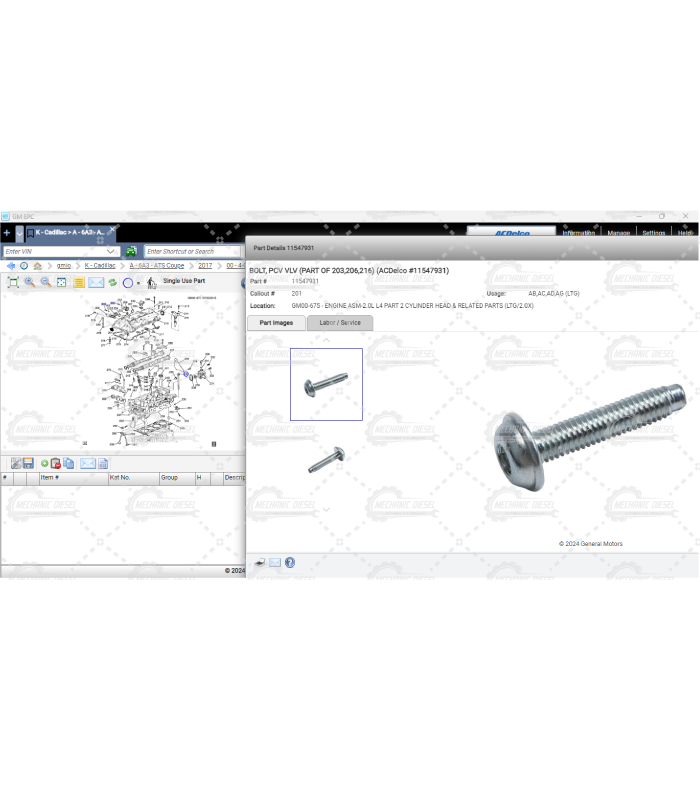Click the Enter Shortcut or Search field

tap(192, 251)
